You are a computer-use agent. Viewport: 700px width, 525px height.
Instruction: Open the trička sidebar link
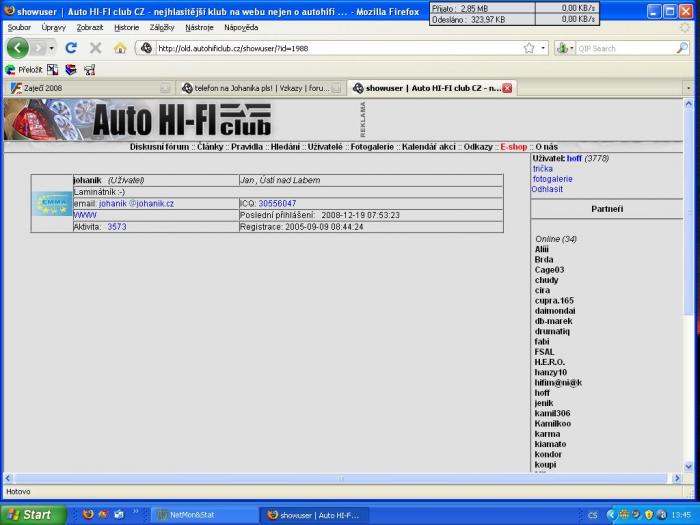pos(542,168)
